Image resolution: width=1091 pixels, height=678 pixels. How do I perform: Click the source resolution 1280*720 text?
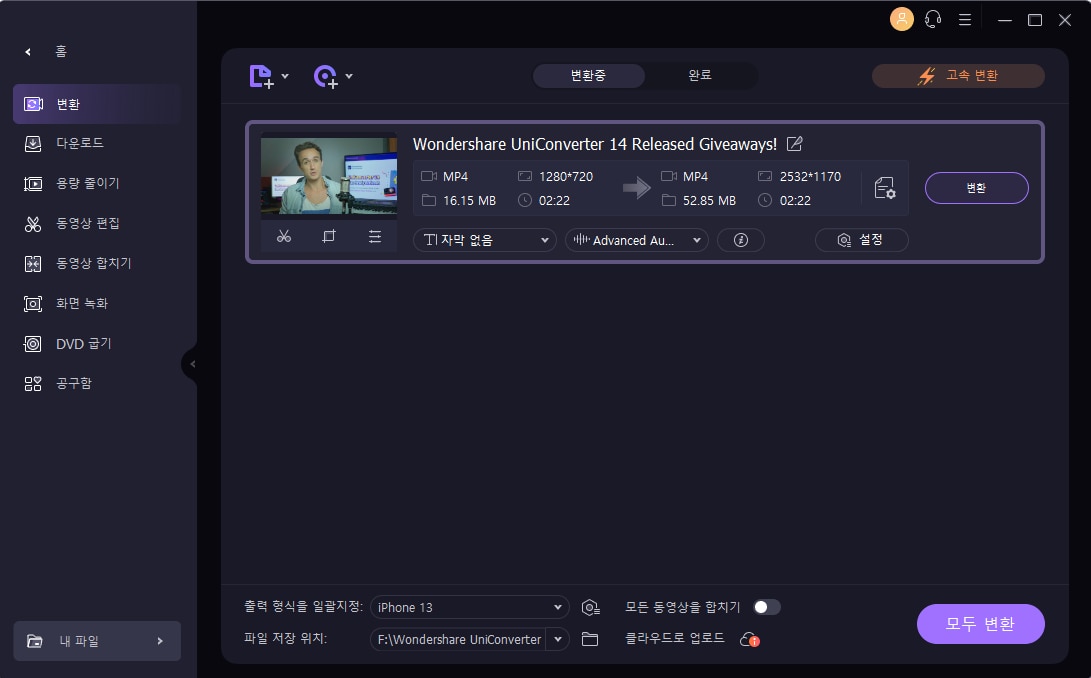pos(566,177)
